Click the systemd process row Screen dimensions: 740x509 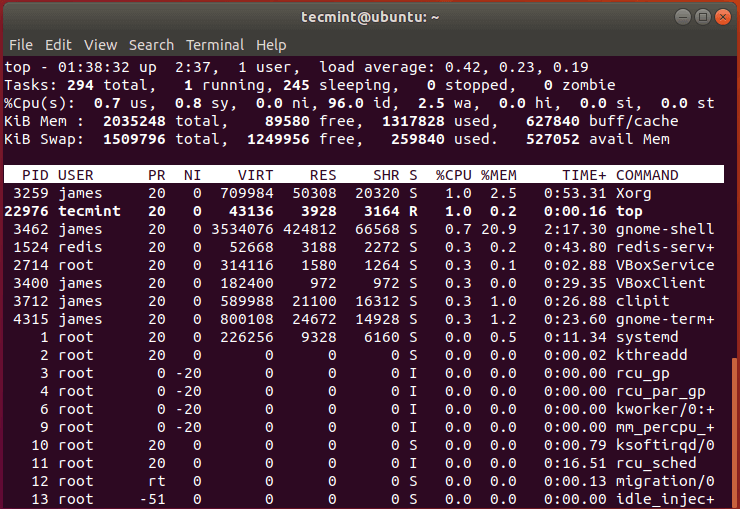(360, 337)
